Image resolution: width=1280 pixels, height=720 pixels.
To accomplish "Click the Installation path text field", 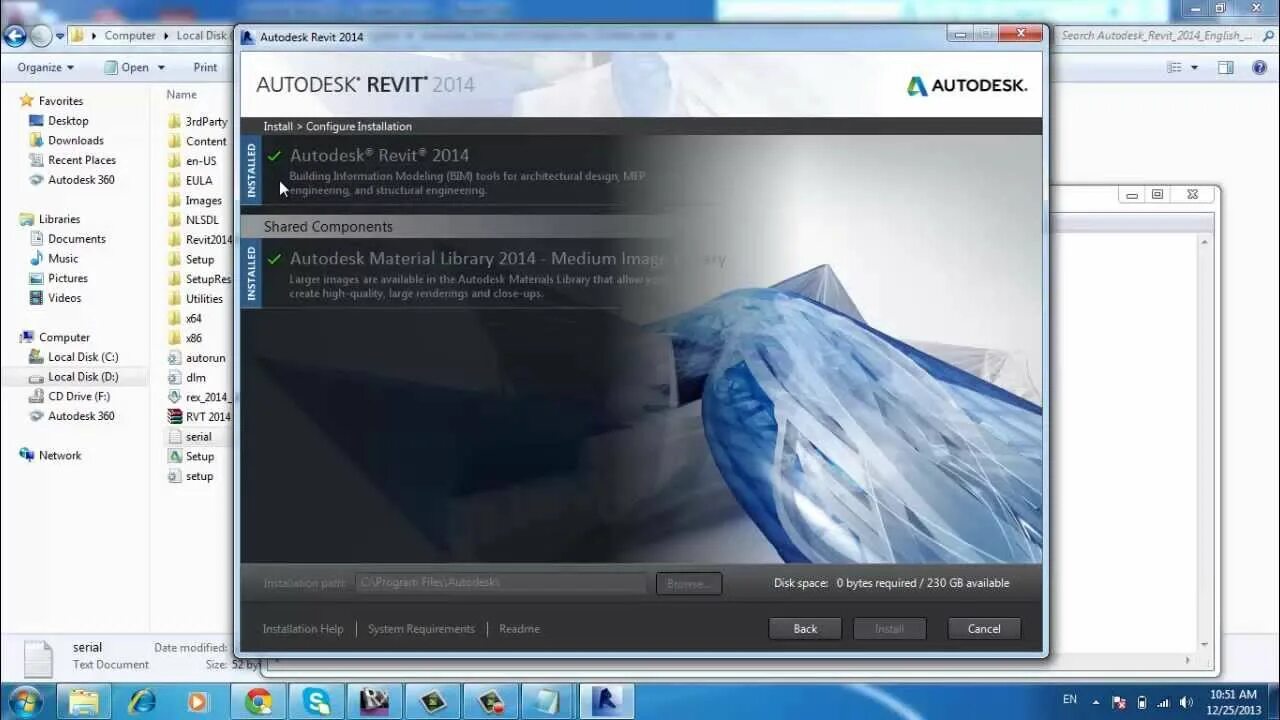I will (501, 582).
